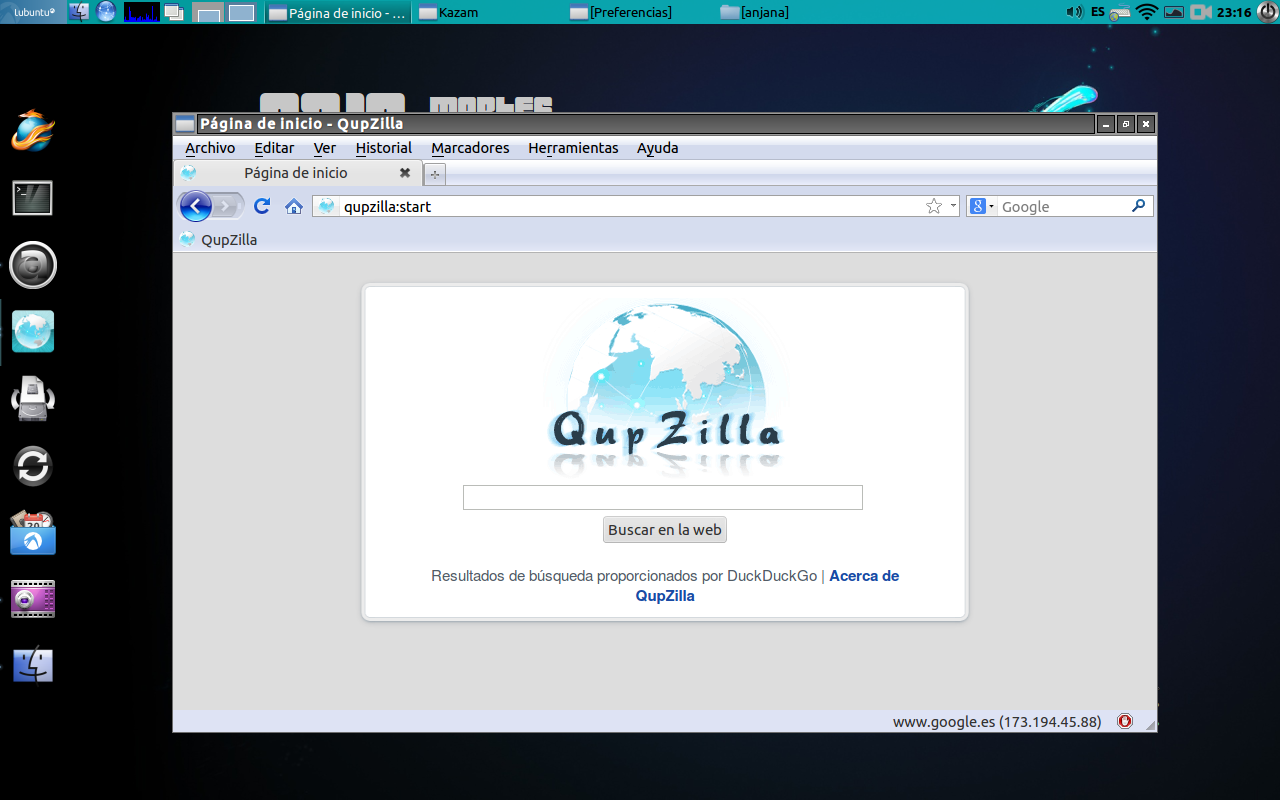The height and width of the screenshot is (800, 1280).
Task: Open the Finder face dock icon
Action: [33, 665]
